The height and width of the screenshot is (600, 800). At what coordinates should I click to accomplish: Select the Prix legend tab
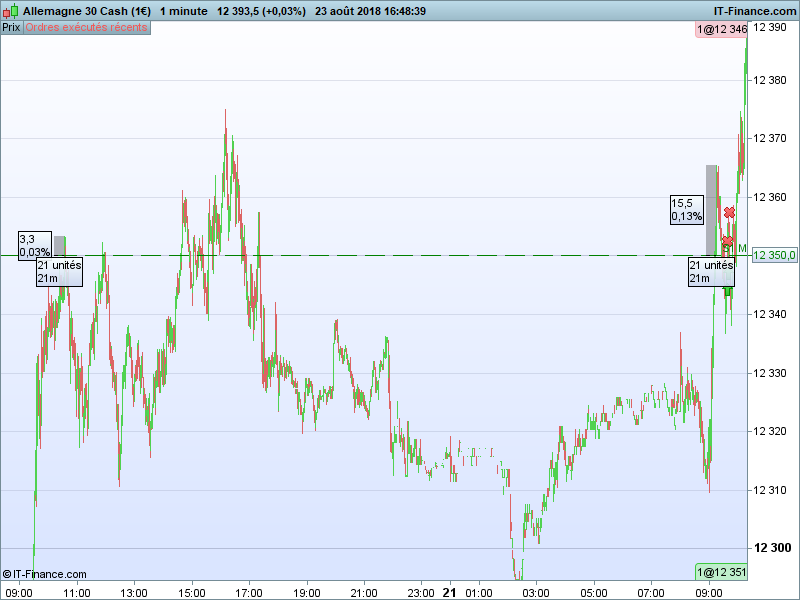click(11, 28)
